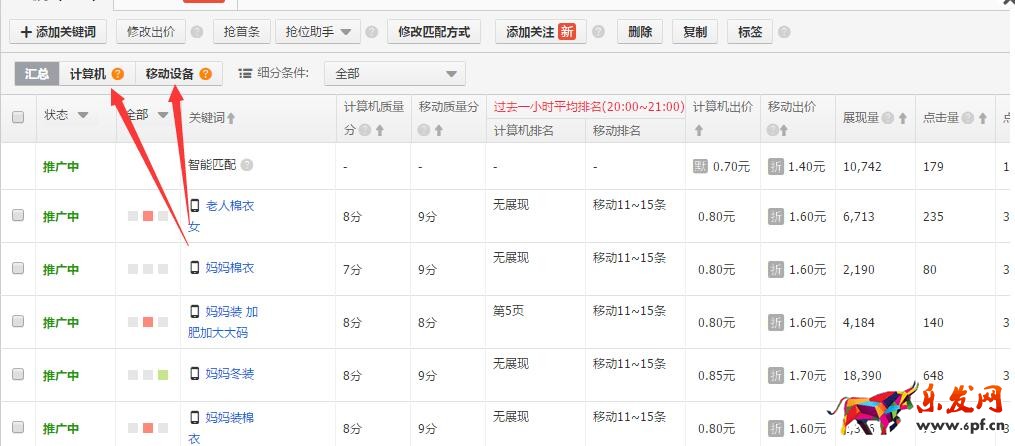Expand the 抢位助手 dropdown button
This screenshot has width=1015, height=446.
point(316,32)
